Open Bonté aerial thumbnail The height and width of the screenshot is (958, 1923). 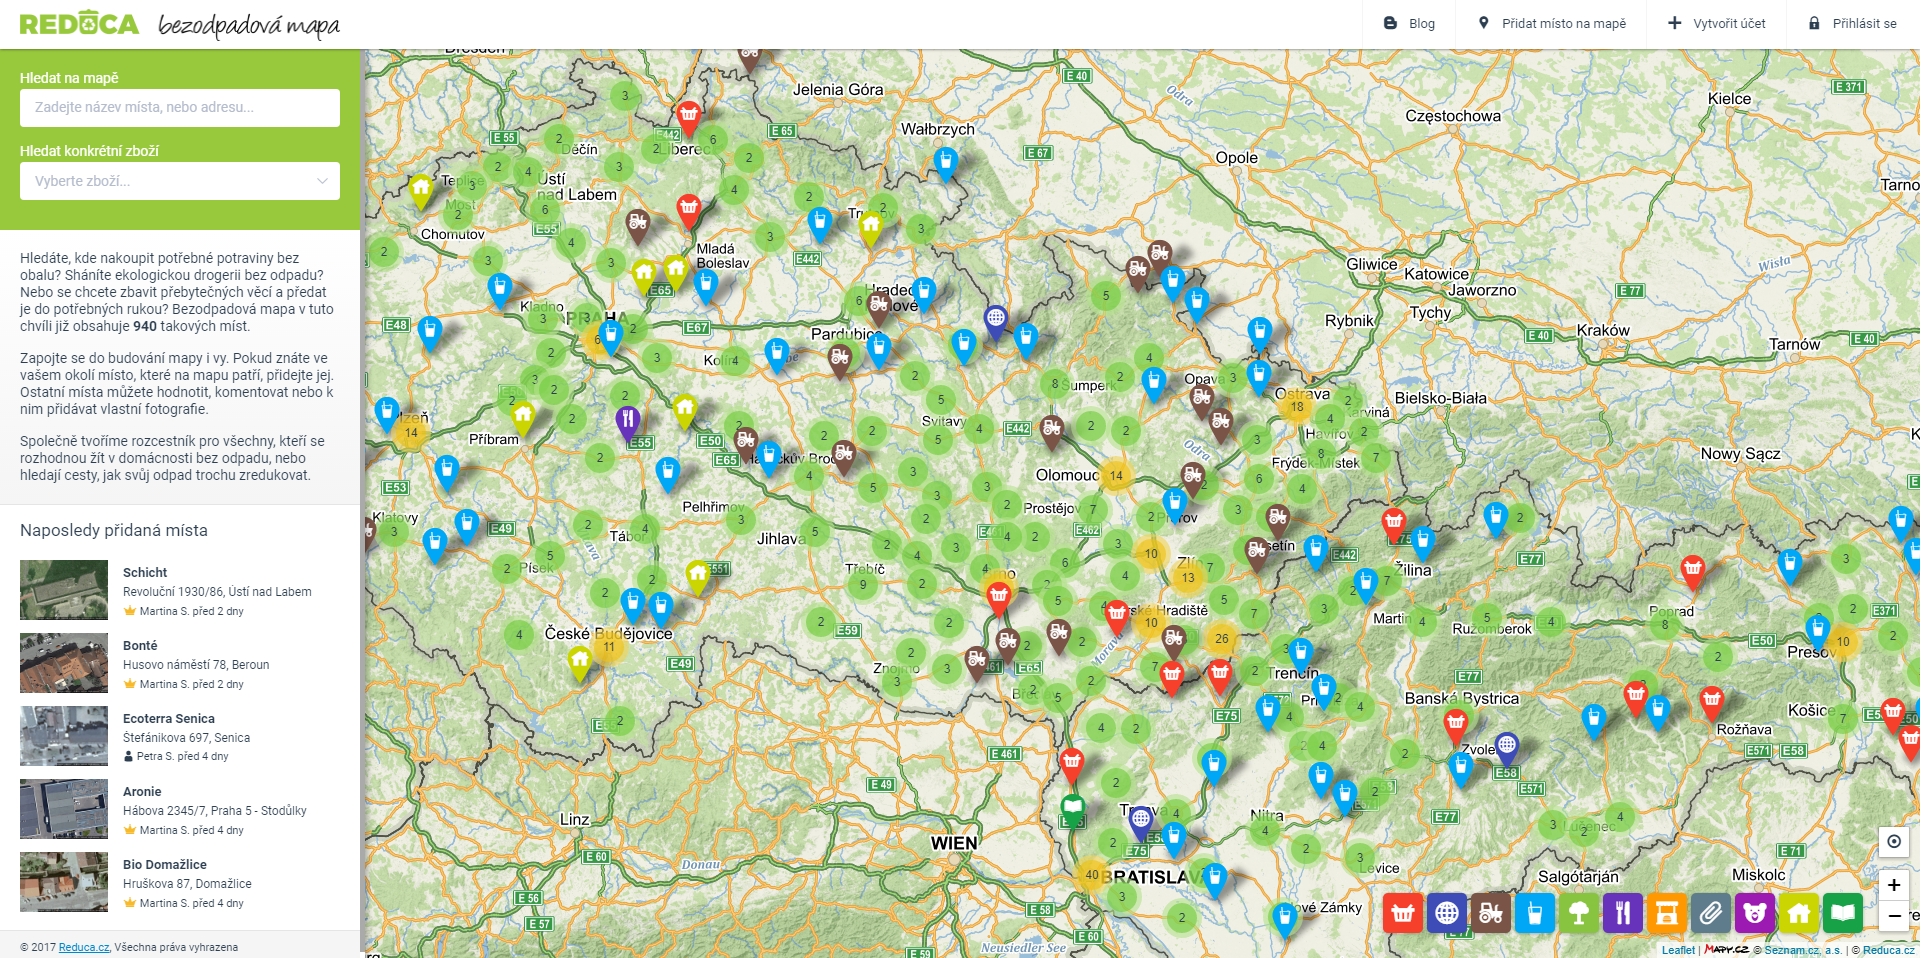point(64,663)
